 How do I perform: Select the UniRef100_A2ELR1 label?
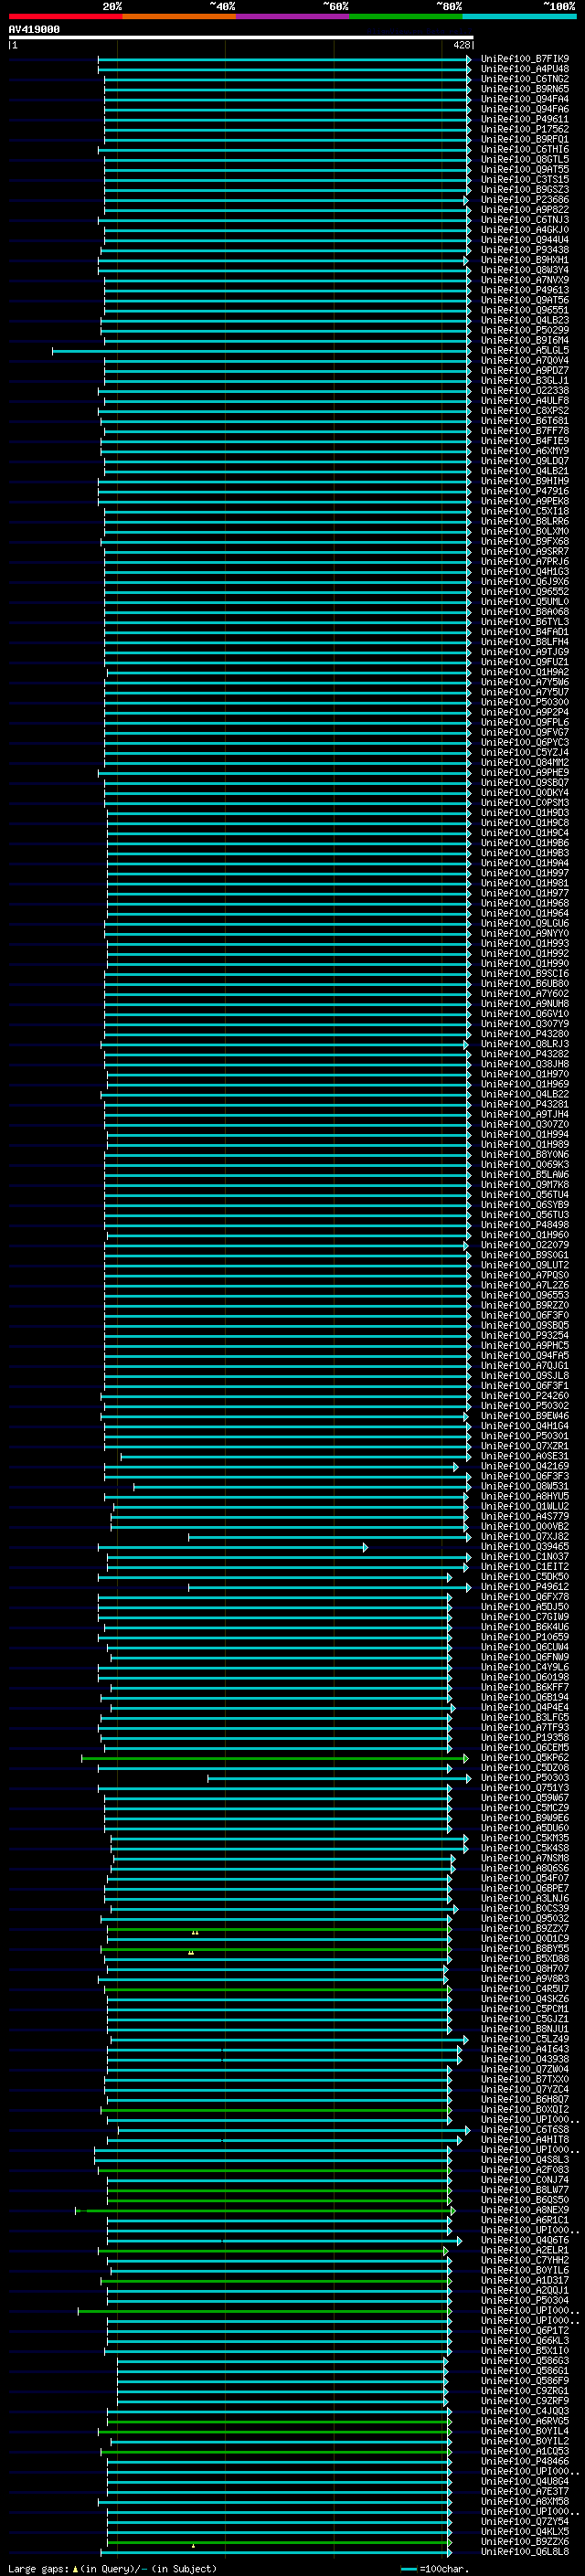[524, 2250]
